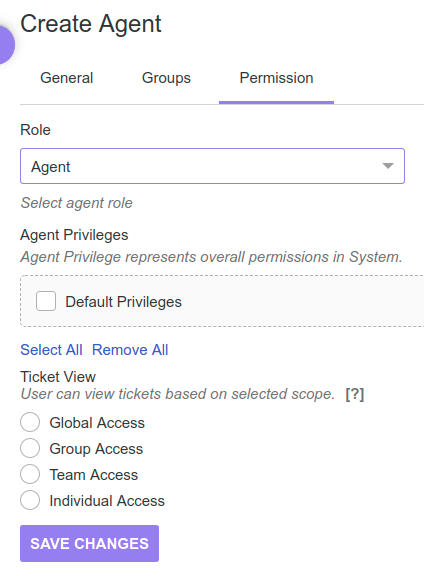
Task: Click the Create Agent page heading
Action: click(91, 24)
